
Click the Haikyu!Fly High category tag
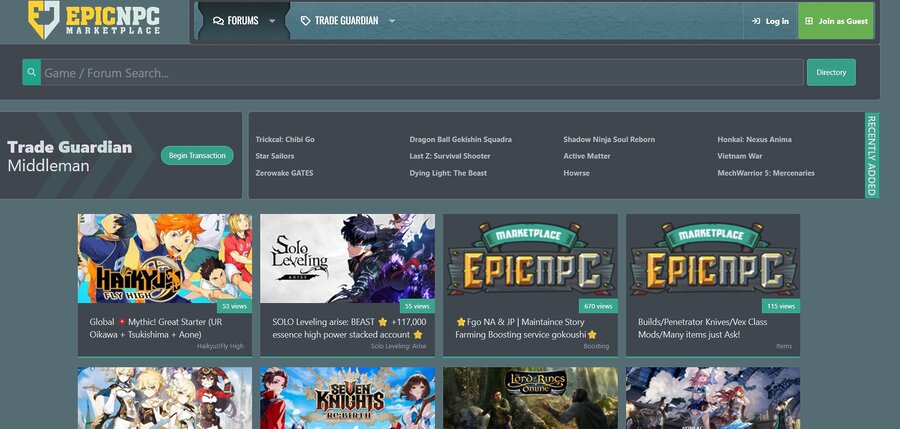pos(220,346)
